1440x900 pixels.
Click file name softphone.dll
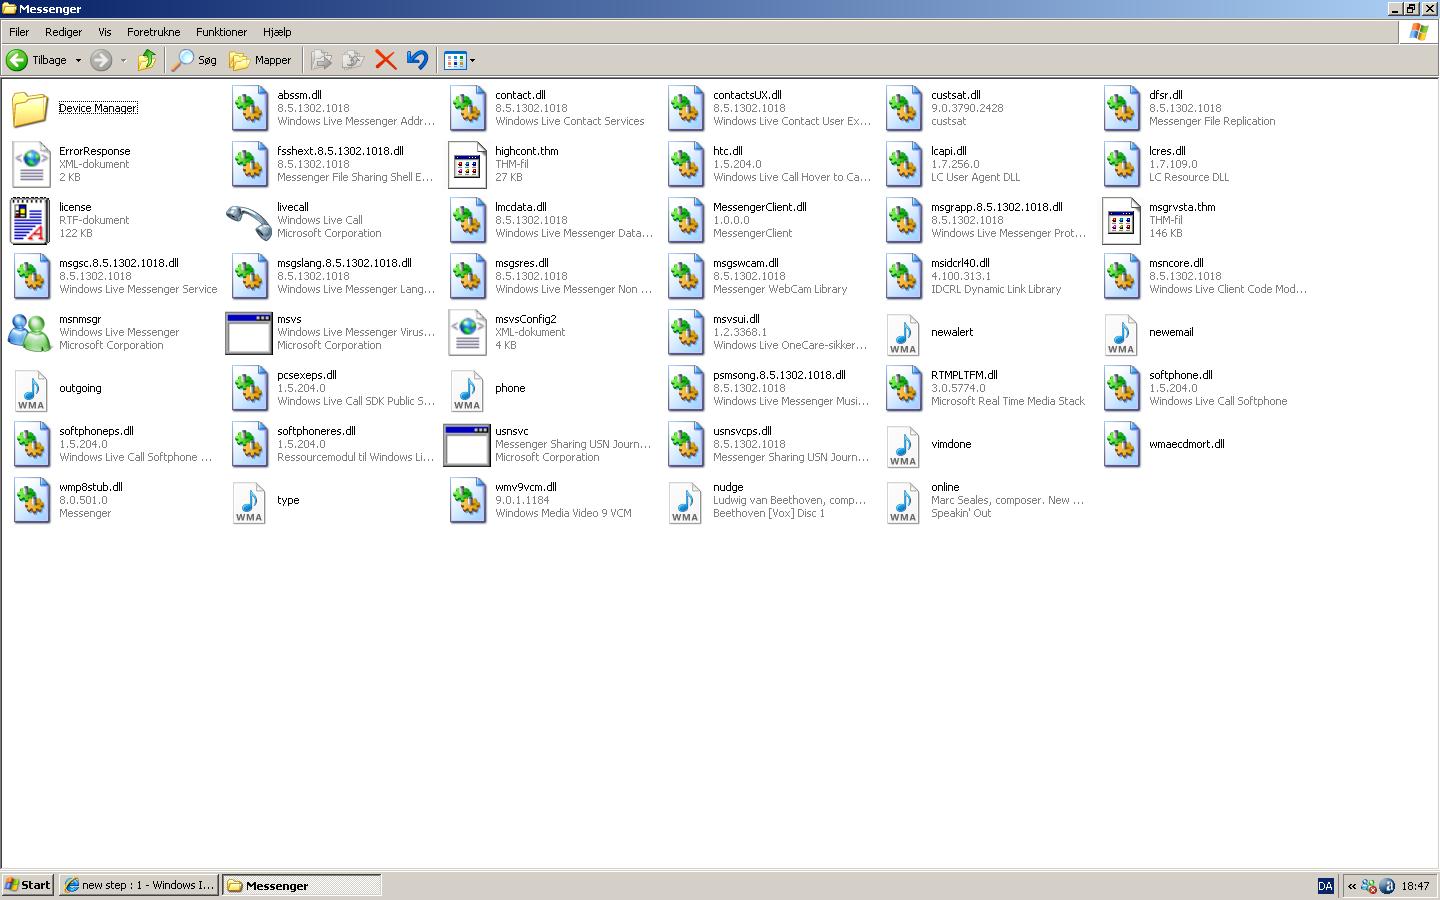pos(1180,375)
